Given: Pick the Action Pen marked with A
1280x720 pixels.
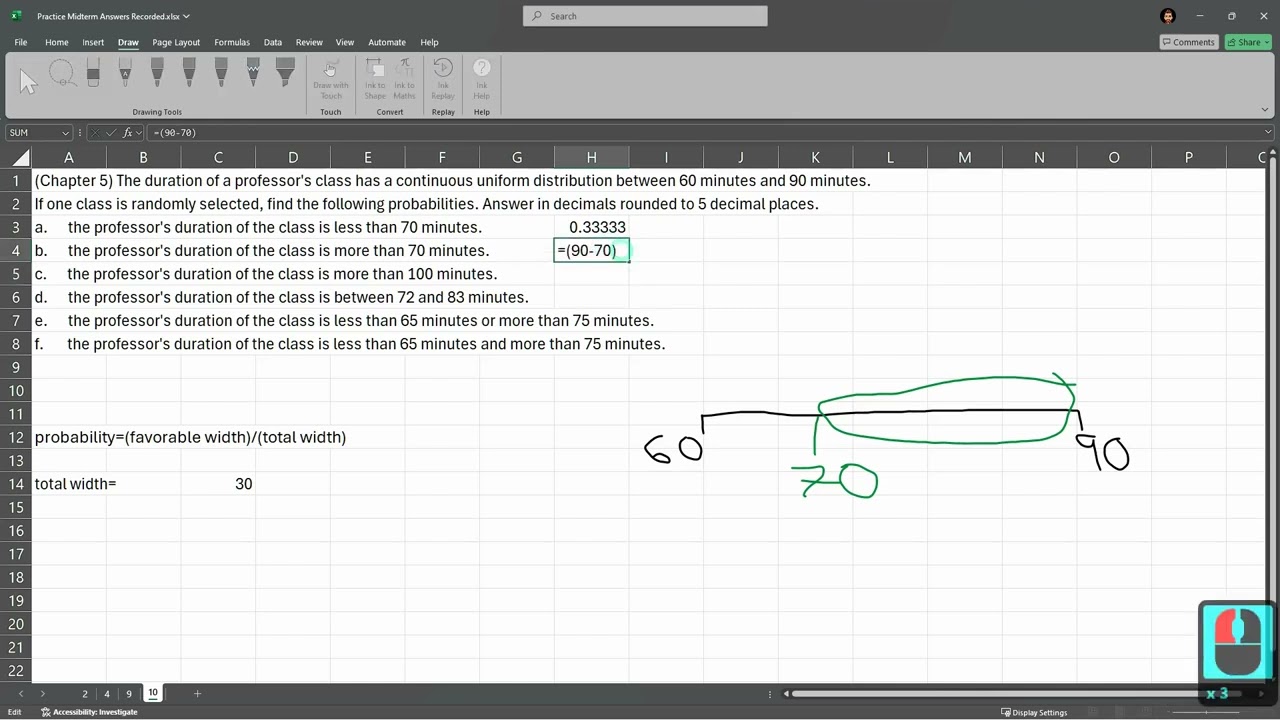Looking at the screenshot, I should click(125, 72).
